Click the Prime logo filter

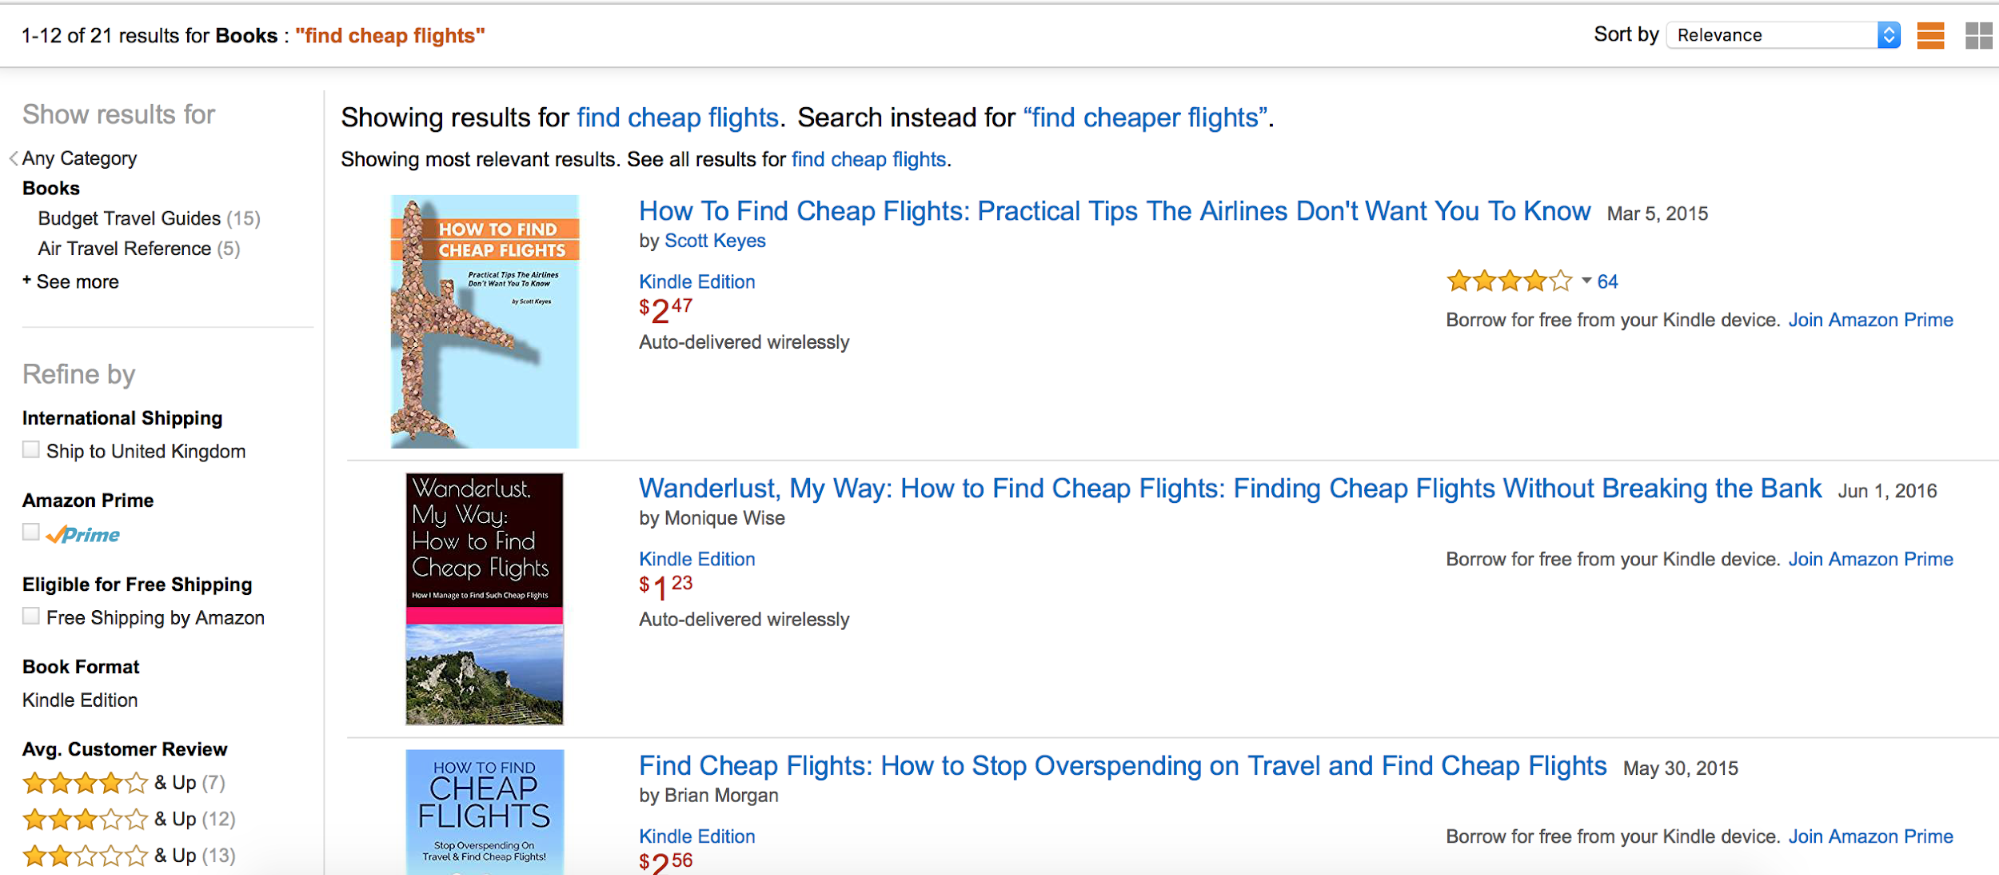(x=84, y=535)
